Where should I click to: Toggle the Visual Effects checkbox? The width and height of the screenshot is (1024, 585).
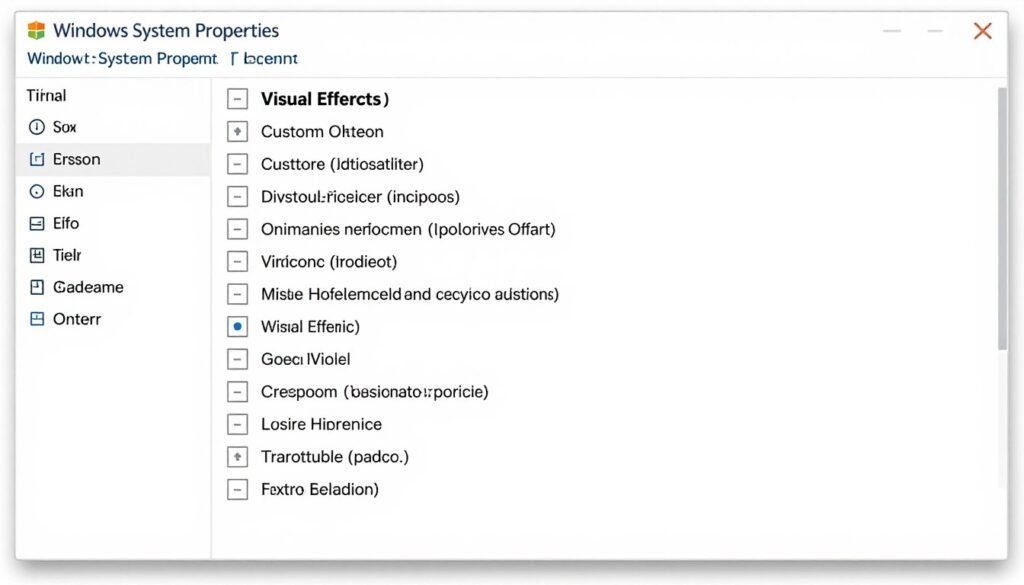pyautogui.click(x=237, y=99)
